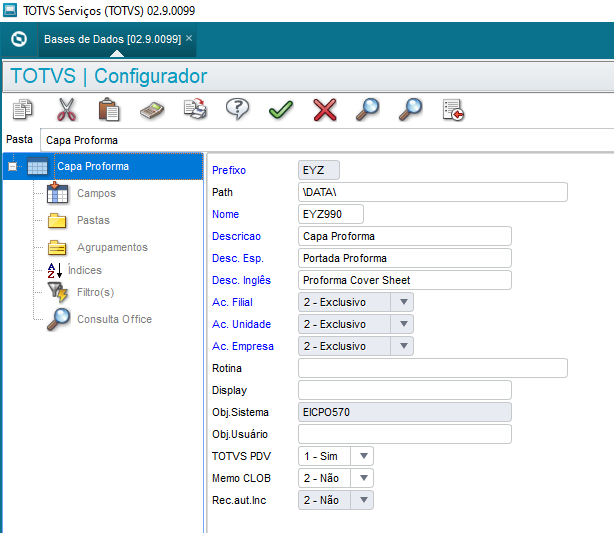The image size is (614, 533).
Task: Click the empty Obj.Usuário input field
Action: (405, 434)
